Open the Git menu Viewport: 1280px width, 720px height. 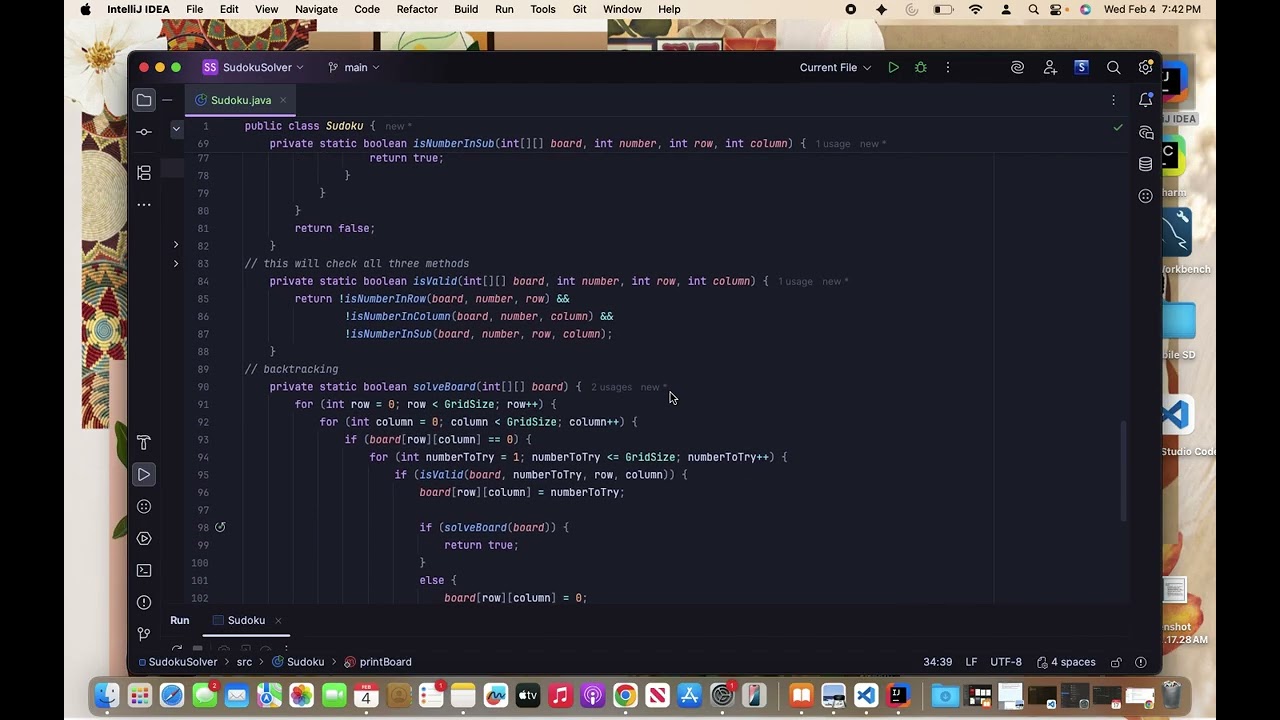click(x=580, y=9)
